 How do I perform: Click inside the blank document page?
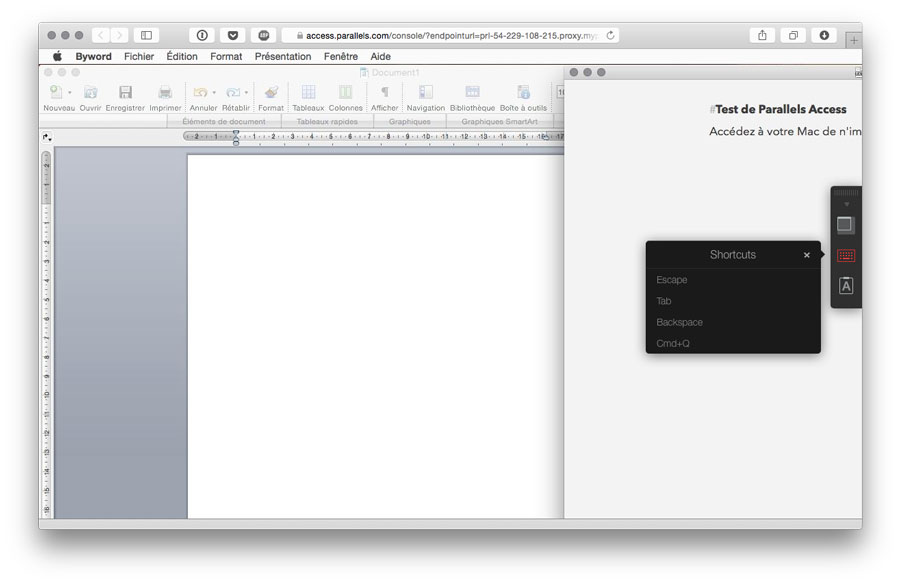click(x=375, y=337)
